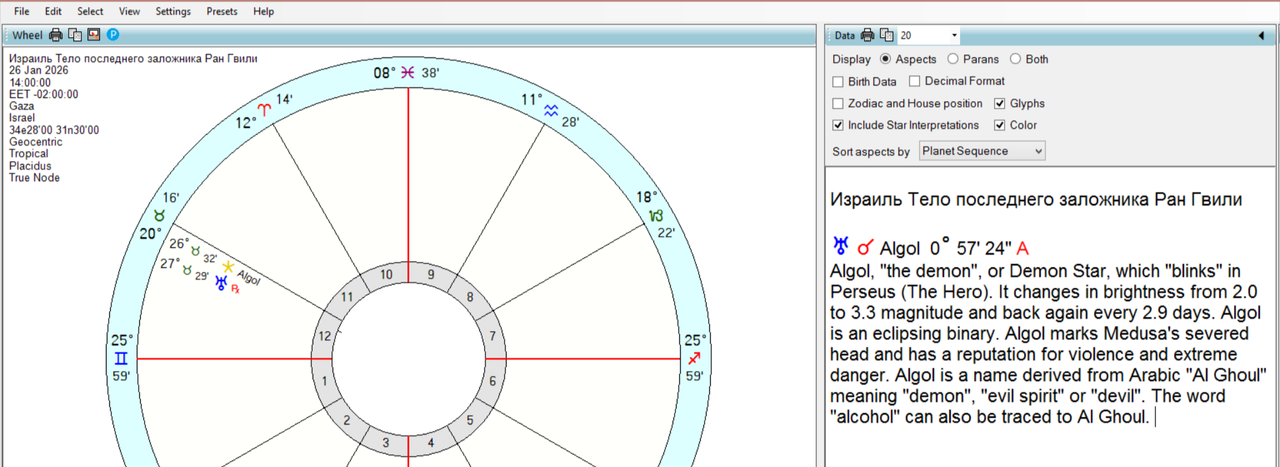Select the Parans display option
The height and width of the screenshot is (467, 1280).
[953, 59]
